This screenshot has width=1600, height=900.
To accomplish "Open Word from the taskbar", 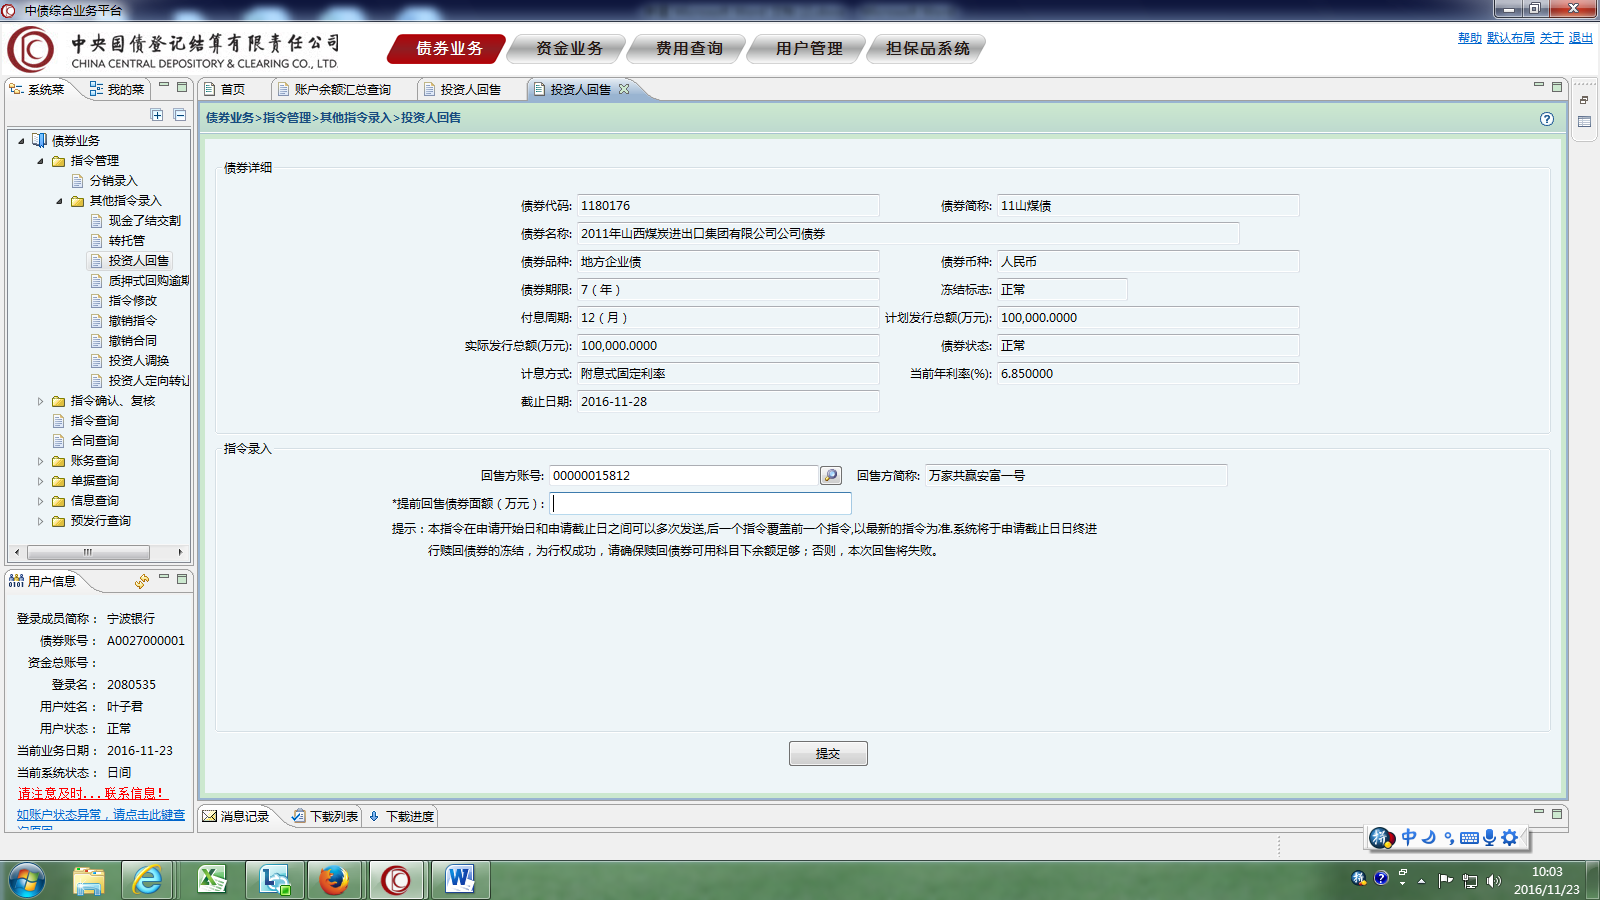I will pos(460,880).
